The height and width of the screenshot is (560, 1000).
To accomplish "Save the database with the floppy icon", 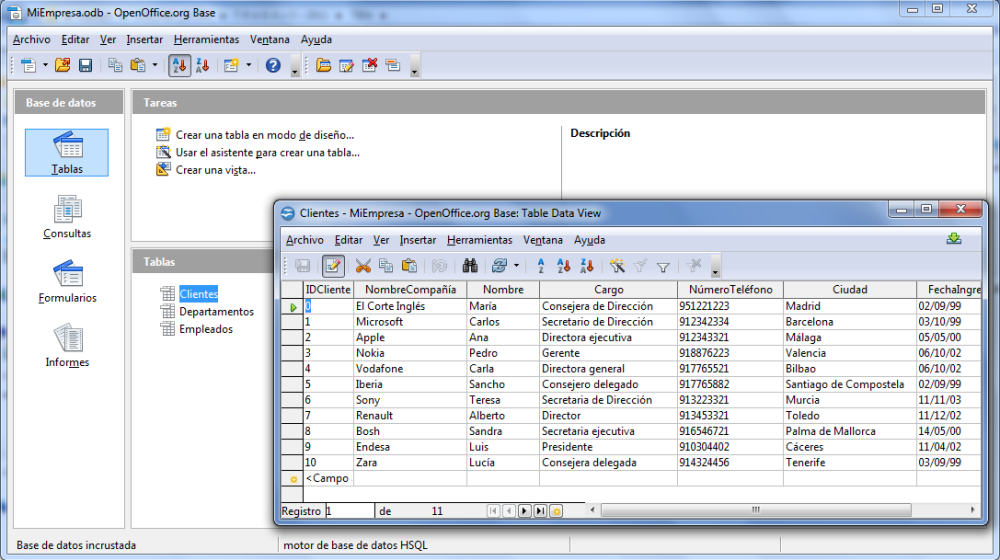I will (85, 65).
